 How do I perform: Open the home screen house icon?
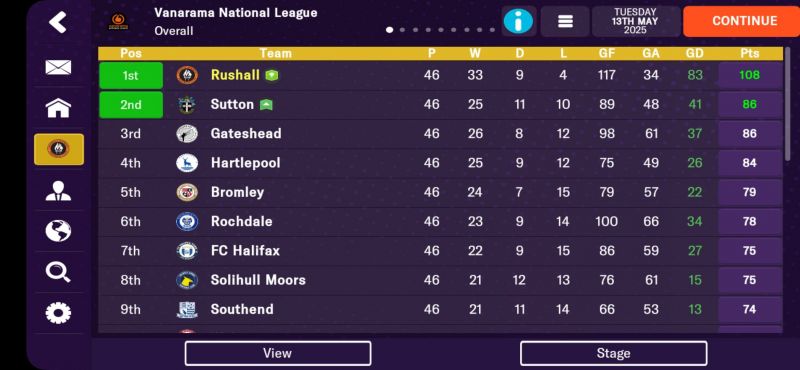[x=58, y=108]
